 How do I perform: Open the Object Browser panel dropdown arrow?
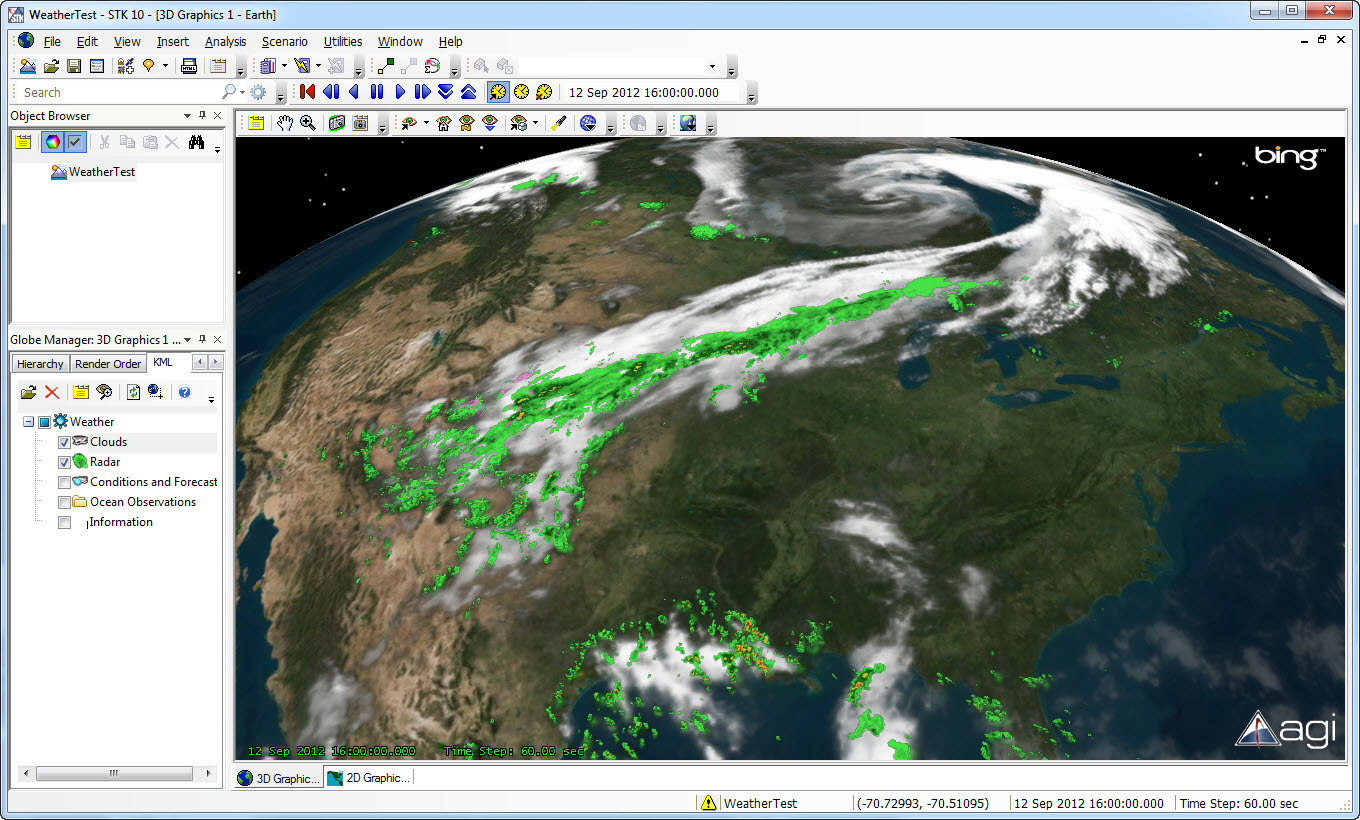[x=187, y=116]
